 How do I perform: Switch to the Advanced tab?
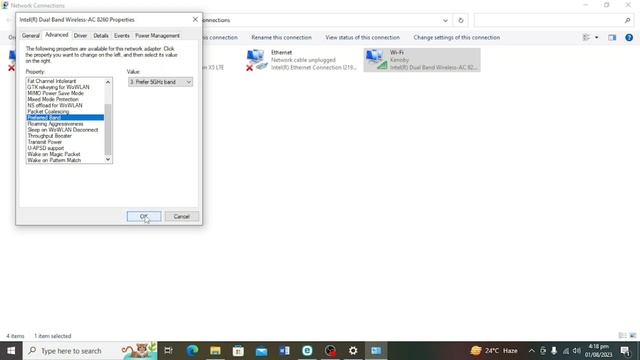57,35
